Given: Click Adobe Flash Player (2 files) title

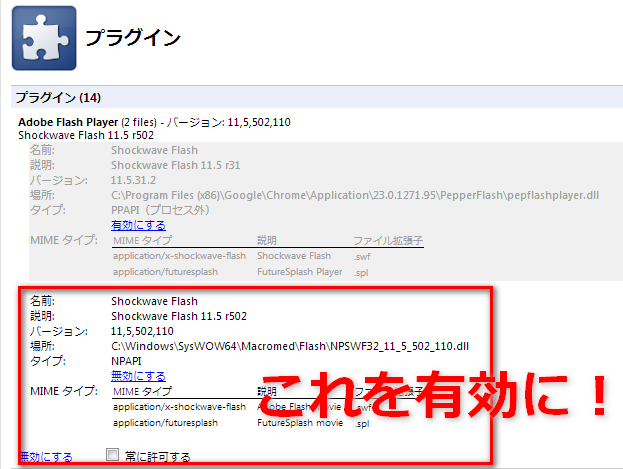Looking at the screenshot, I should [x=87, y=122].
